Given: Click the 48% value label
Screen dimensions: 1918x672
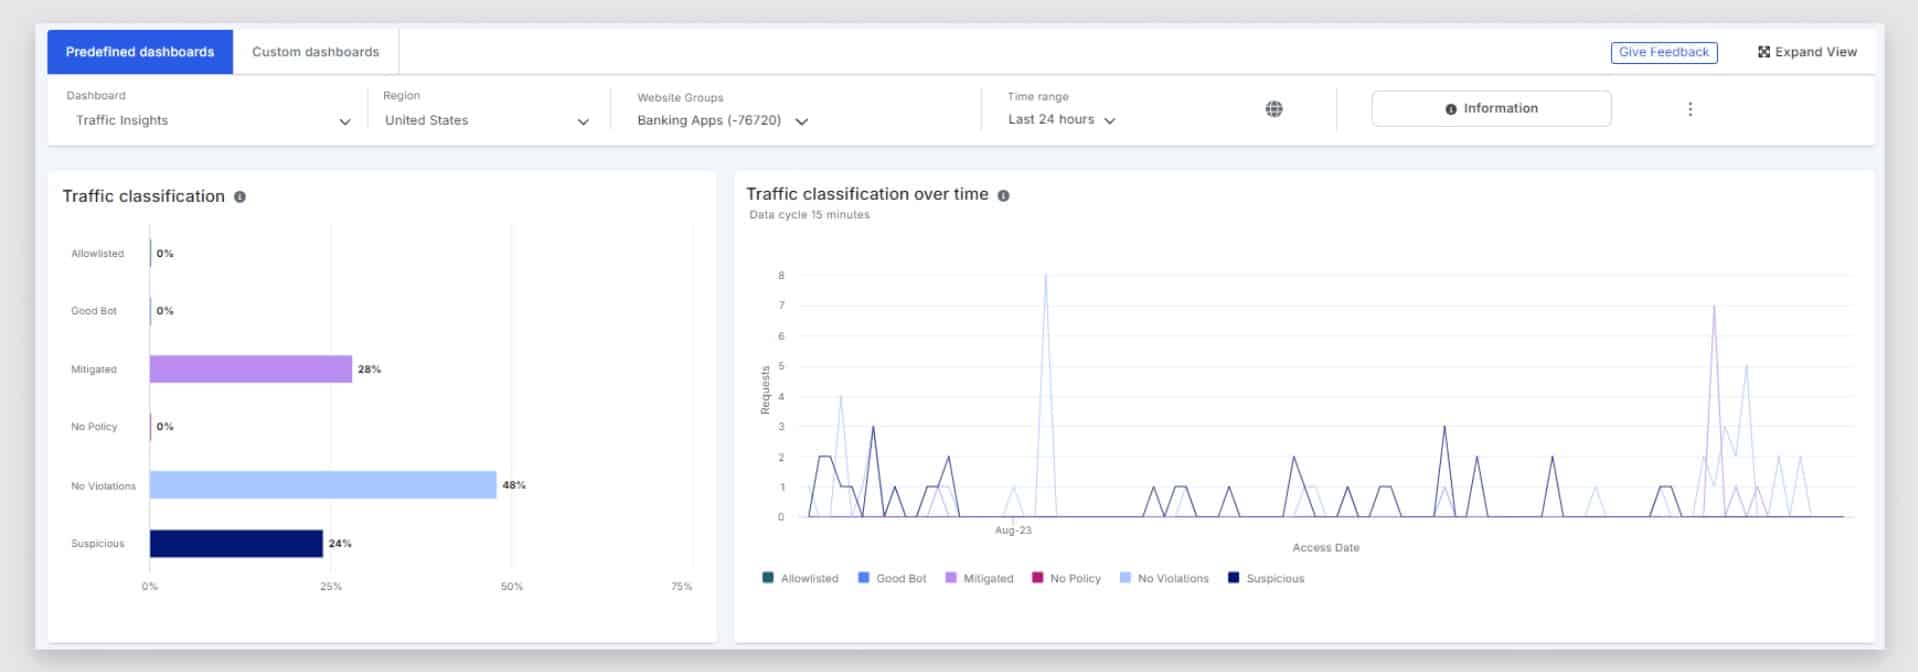Looking at the screenshot, I should (x=514, y=485).
